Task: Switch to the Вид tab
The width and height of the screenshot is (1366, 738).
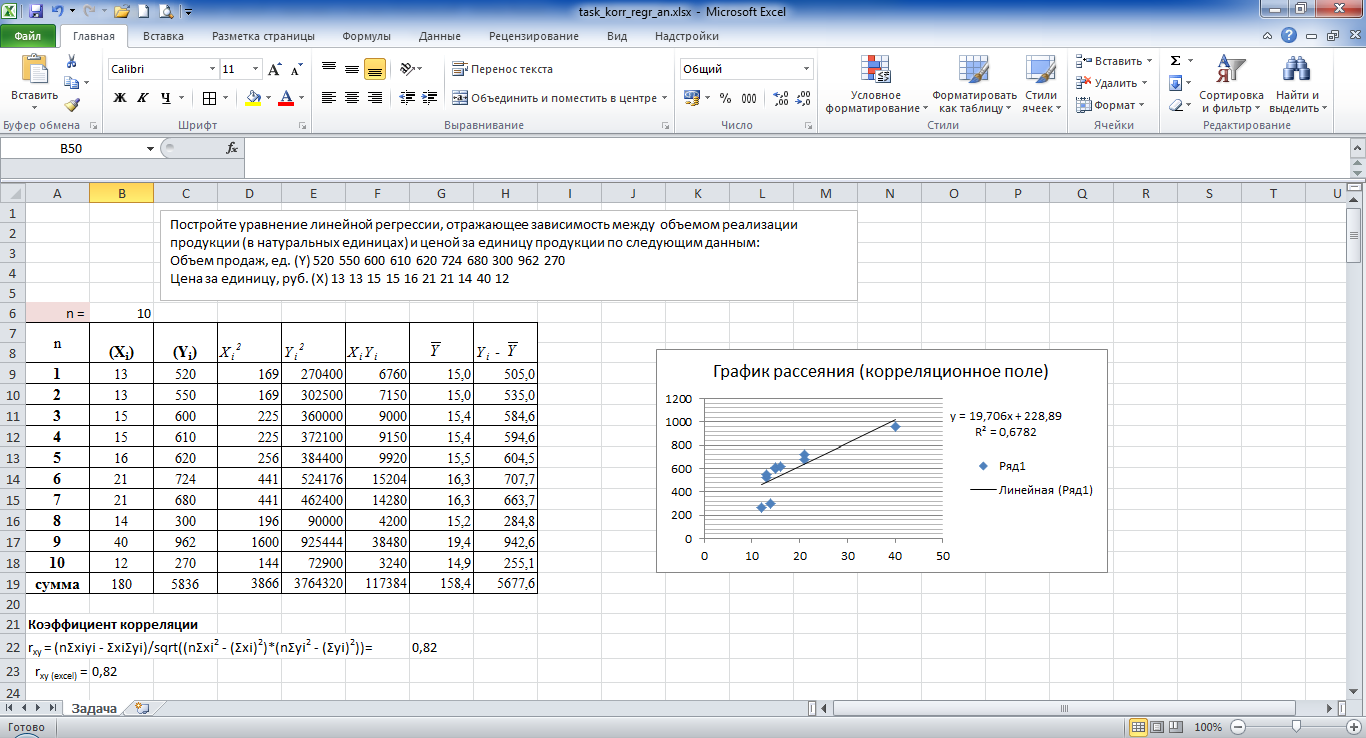Action: pyautogui.click(x=617, y=36)
